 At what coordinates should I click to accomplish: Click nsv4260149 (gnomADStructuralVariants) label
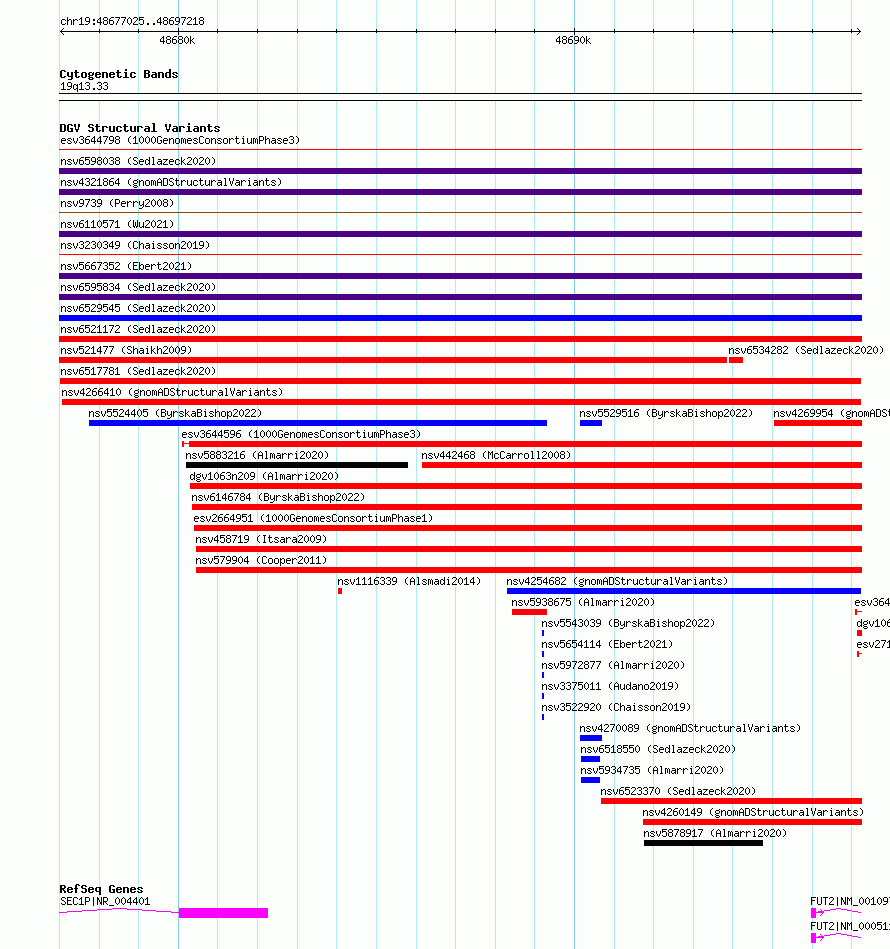(753, 812)
